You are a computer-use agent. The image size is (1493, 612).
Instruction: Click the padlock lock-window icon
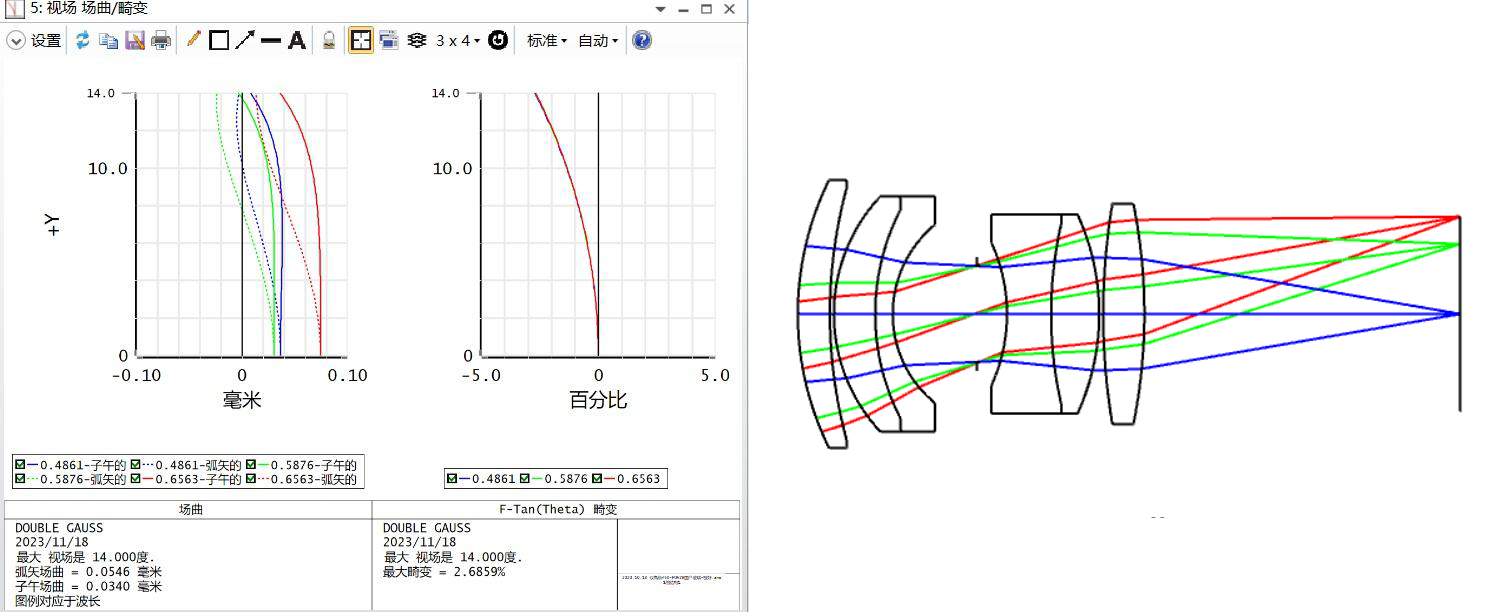[328, 41]
